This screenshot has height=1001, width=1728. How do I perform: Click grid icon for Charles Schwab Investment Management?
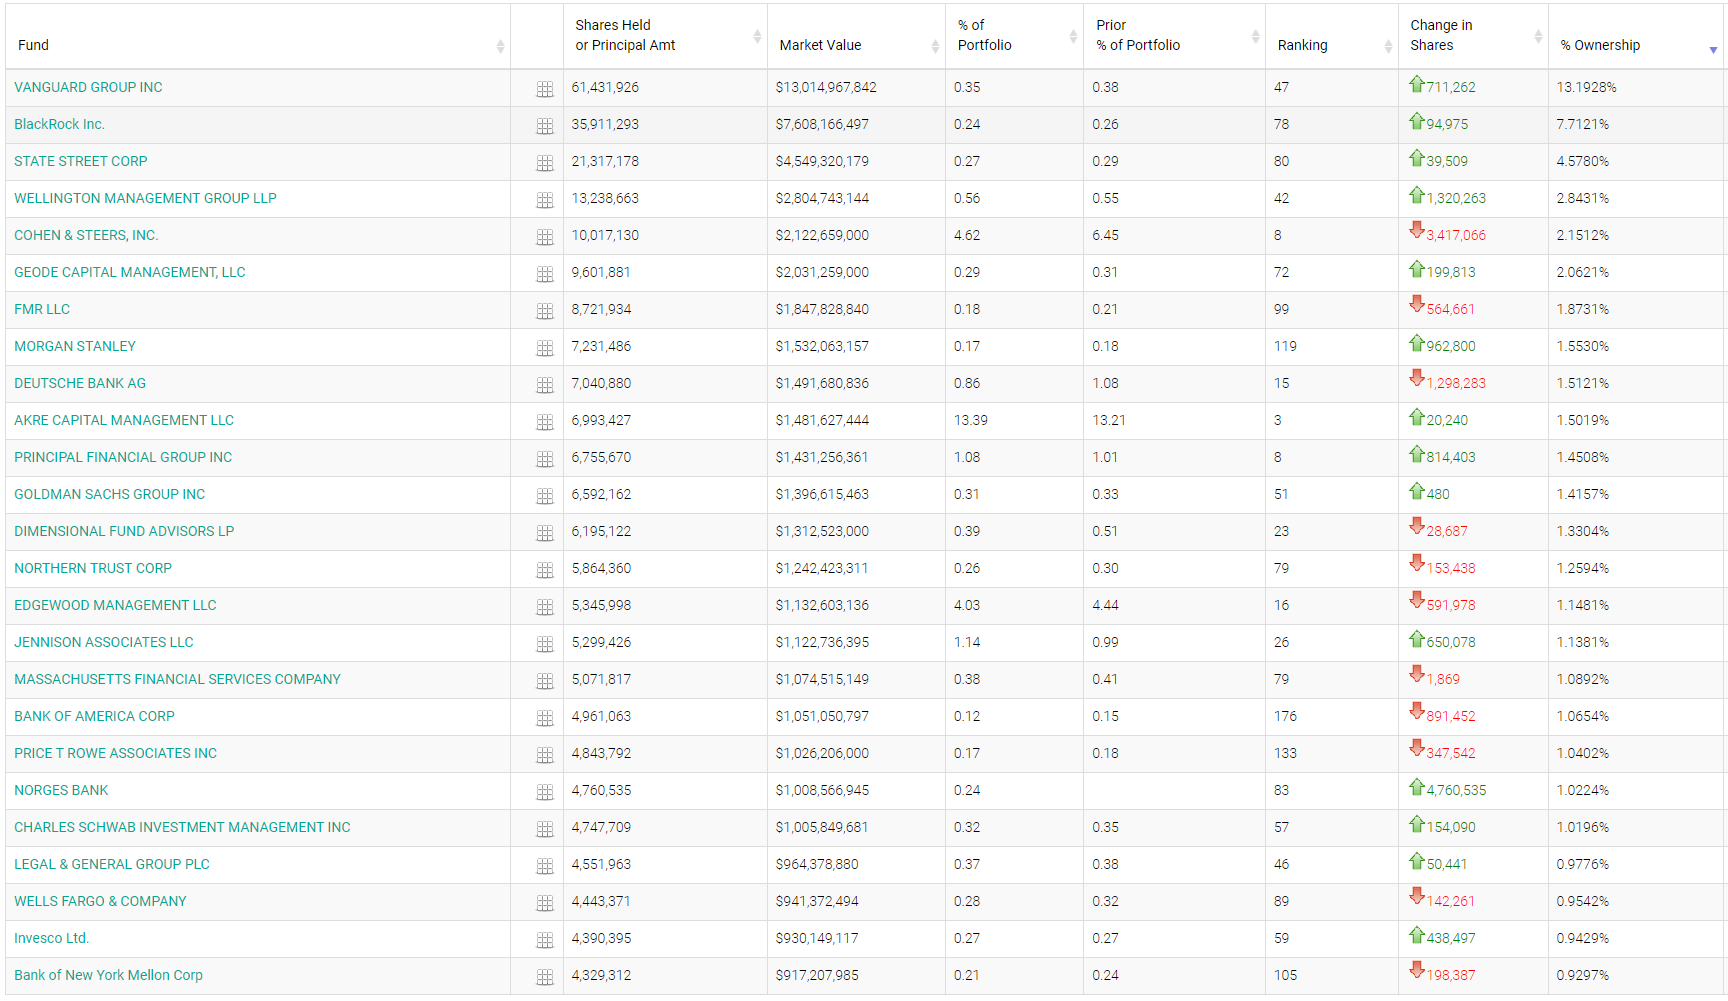coord(545,829)
